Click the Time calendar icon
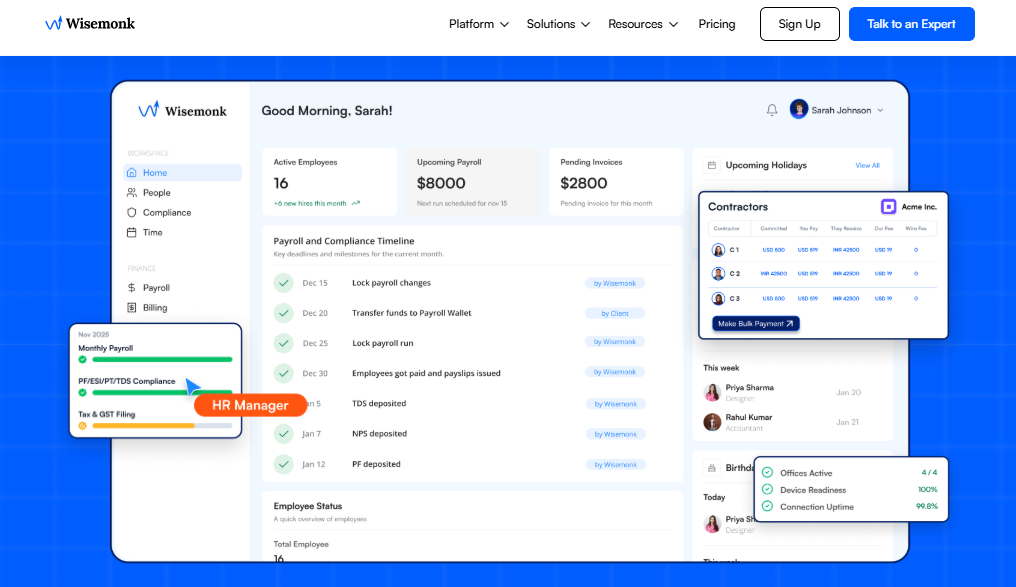This screenshot has width=1016, height=587. coord(131,232)
